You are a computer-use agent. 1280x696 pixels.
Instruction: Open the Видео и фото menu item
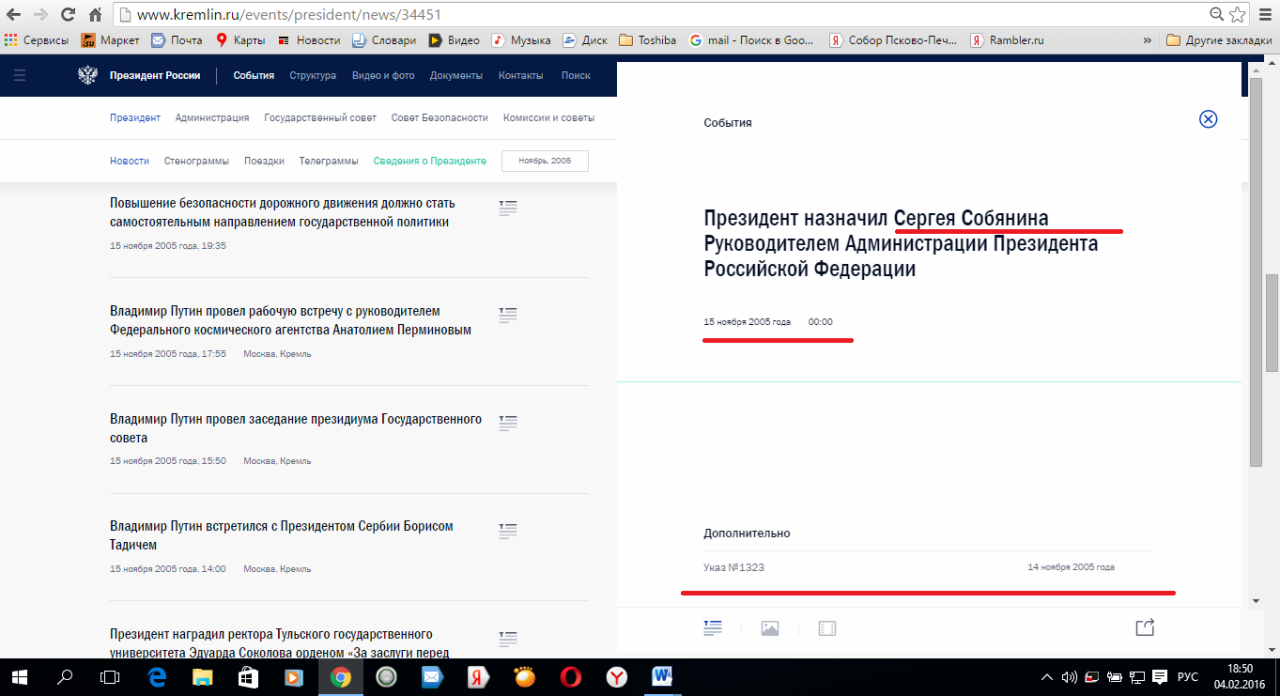point(383,75)
